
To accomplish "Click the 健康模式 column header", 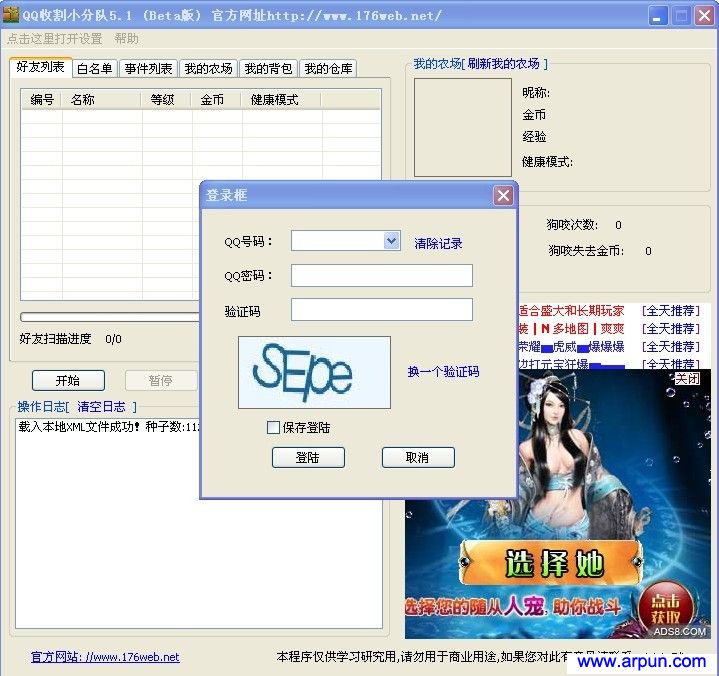I will tap(282, 100).
